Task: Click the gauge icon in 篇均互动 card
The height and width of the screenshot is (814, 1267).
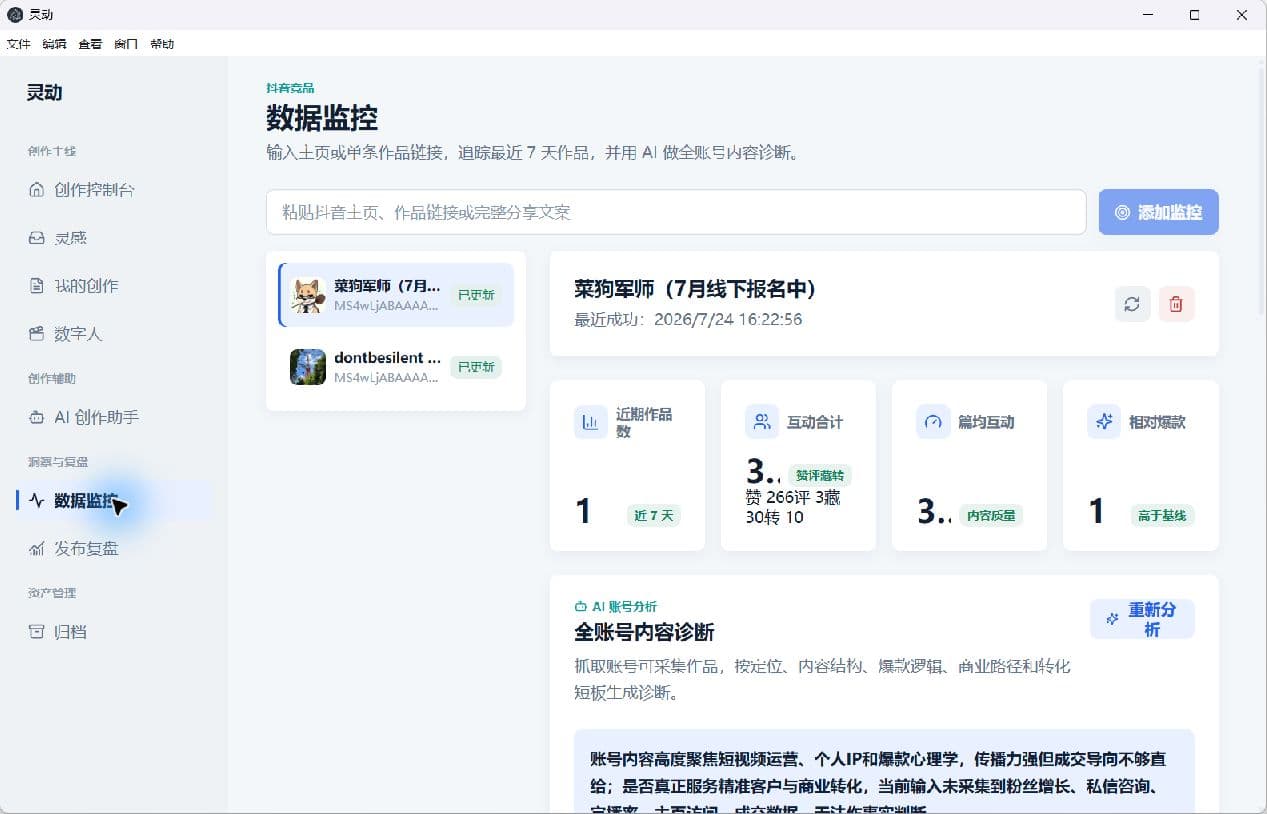Action: point(933,422)
